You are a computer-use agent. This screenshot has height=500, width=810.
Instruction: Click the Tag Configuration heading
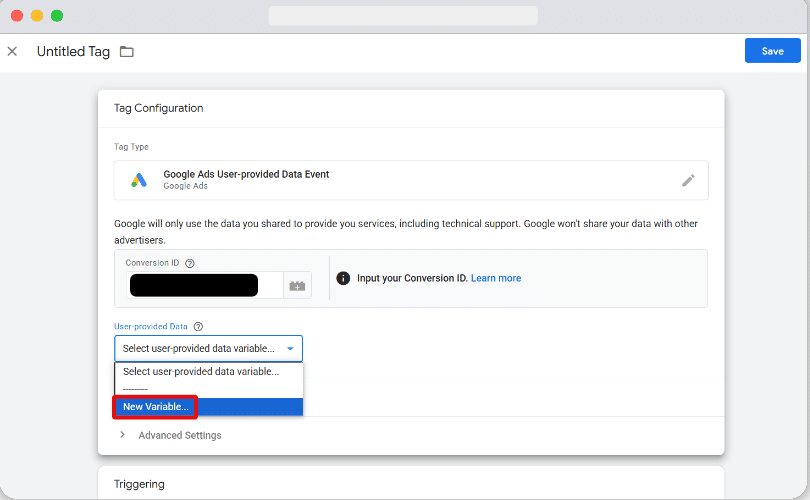tap(159, 108)
